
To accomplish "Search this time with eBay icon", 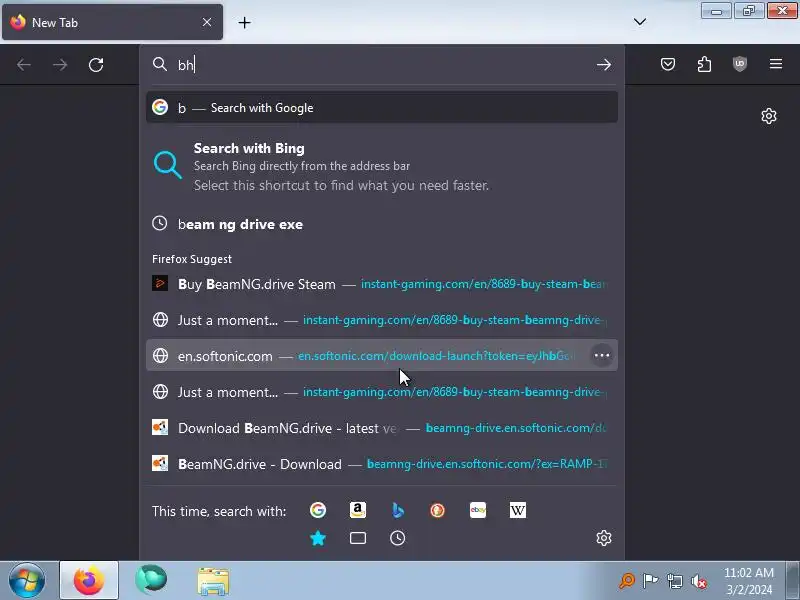I will [x=478, y=510].
